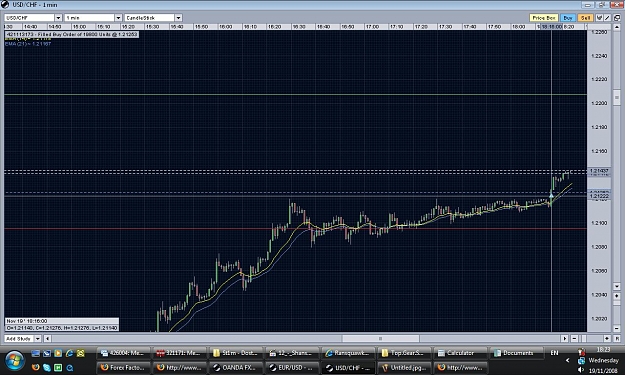Switch to 12_-_Shans... taskbar window
The image size is (625, 375).
click(292, 353)
